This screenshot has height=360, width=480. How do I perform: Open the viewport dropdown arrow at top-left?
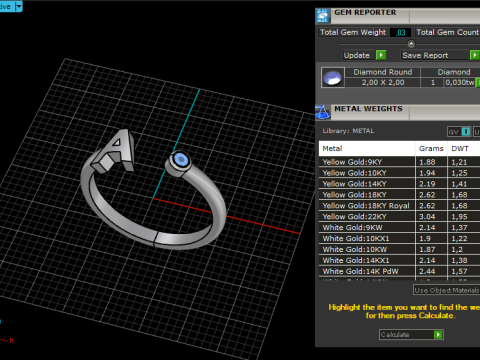(19, 6)
